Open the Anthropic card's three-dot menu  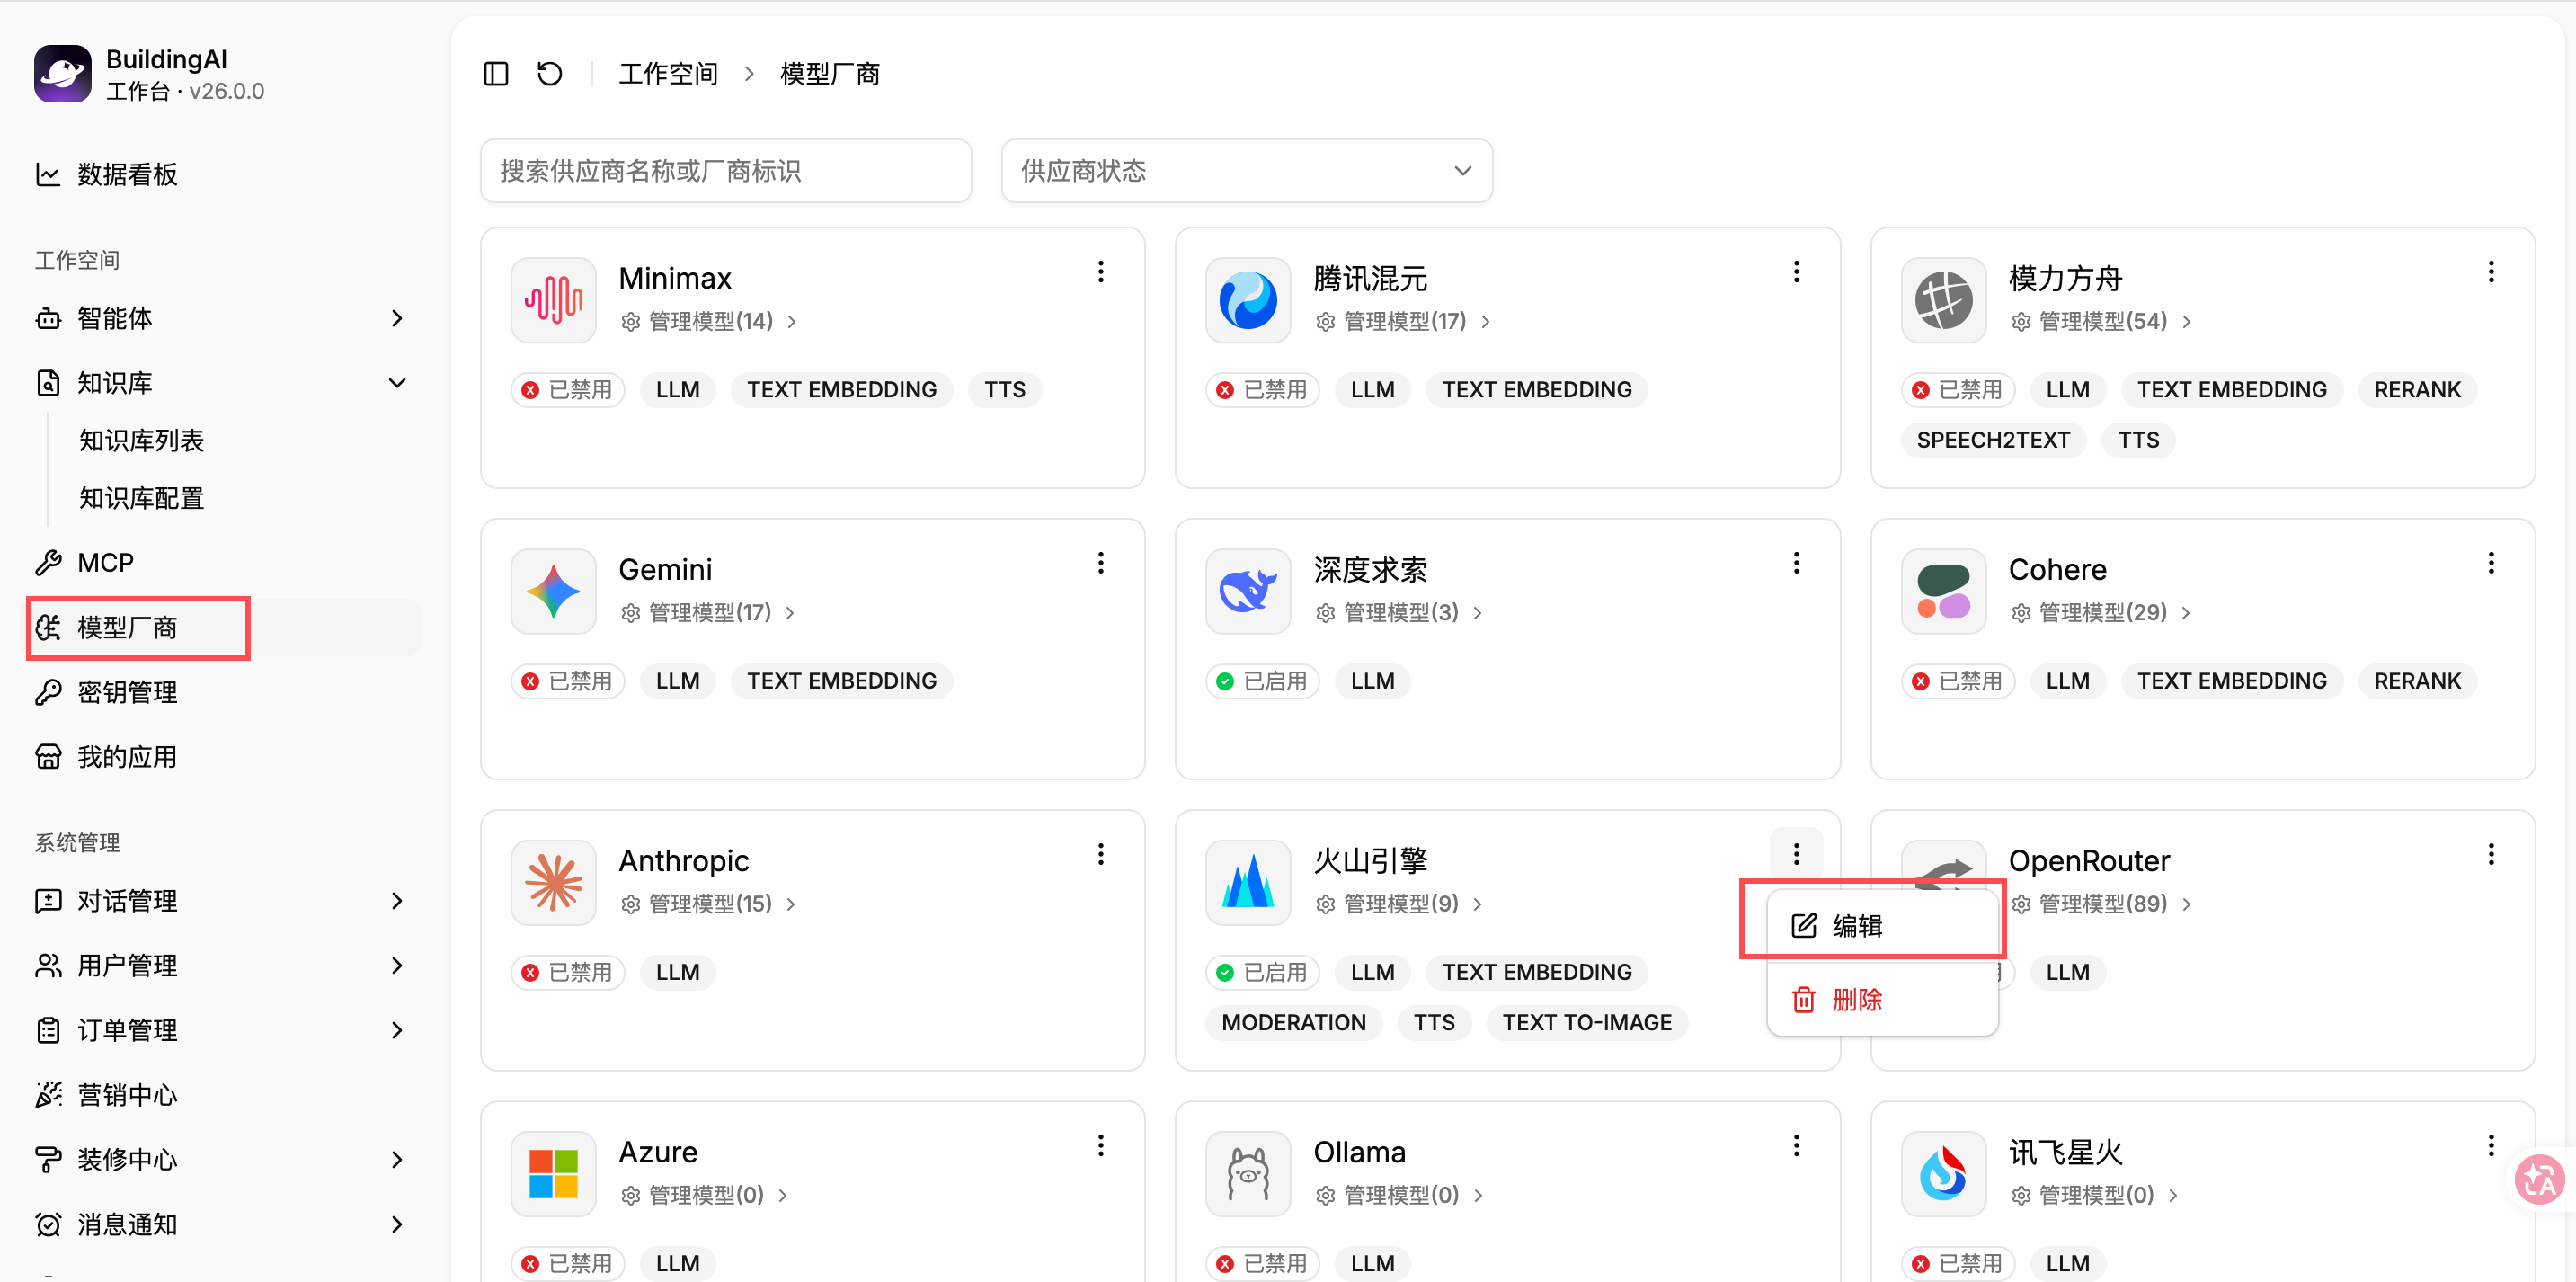point(1101,854)
